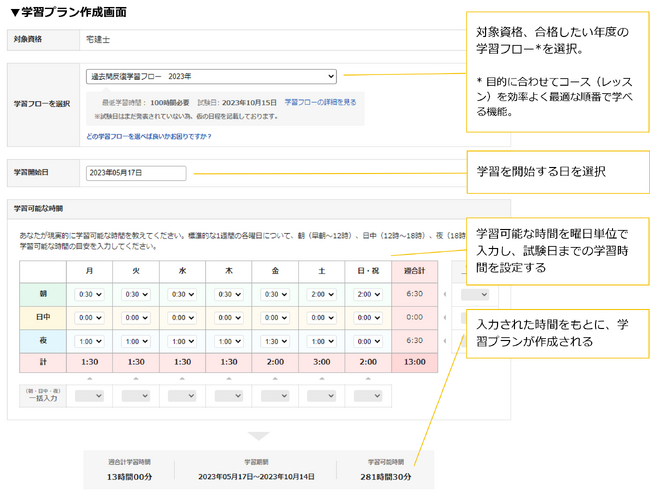Screen dimensions: 650x493
Task: Open Thursday daytime (日中) time dropdown
Action: pyautogui.click(x=227, y=318)
